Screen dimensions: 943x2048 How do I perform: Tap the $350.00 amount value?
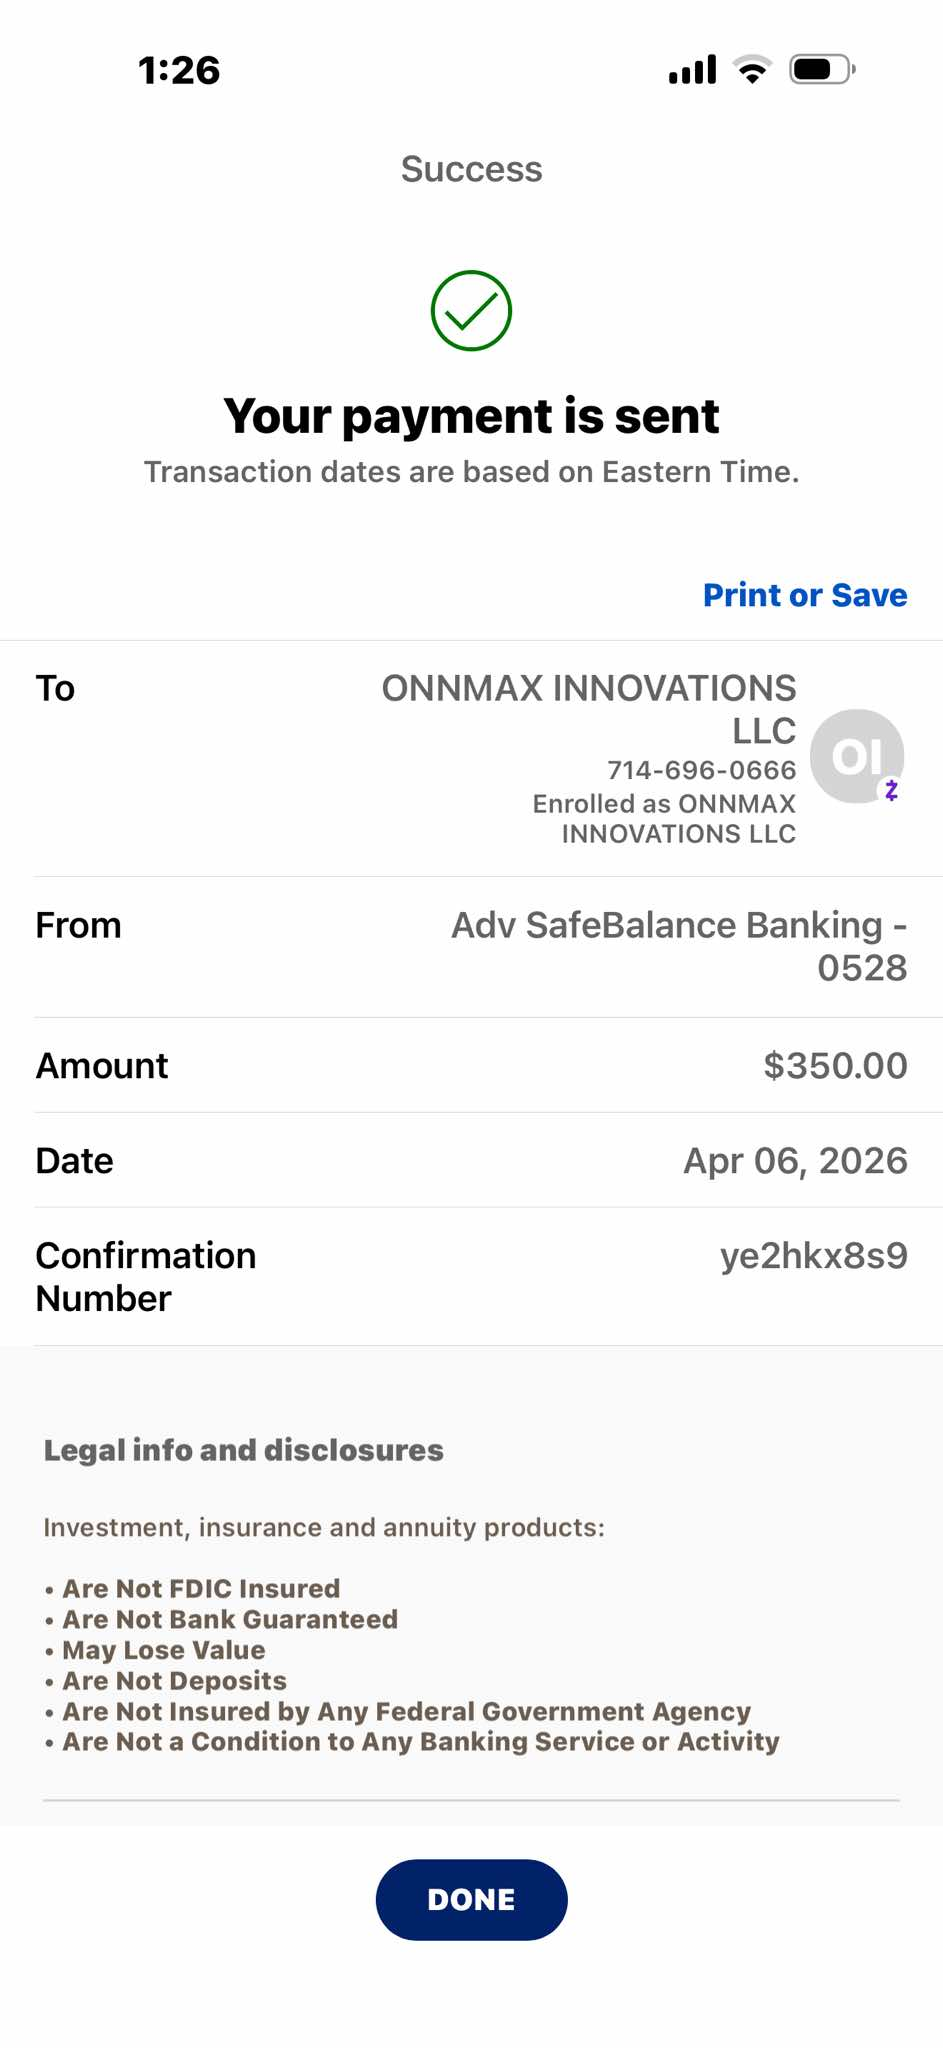[x=835, y=1065]
